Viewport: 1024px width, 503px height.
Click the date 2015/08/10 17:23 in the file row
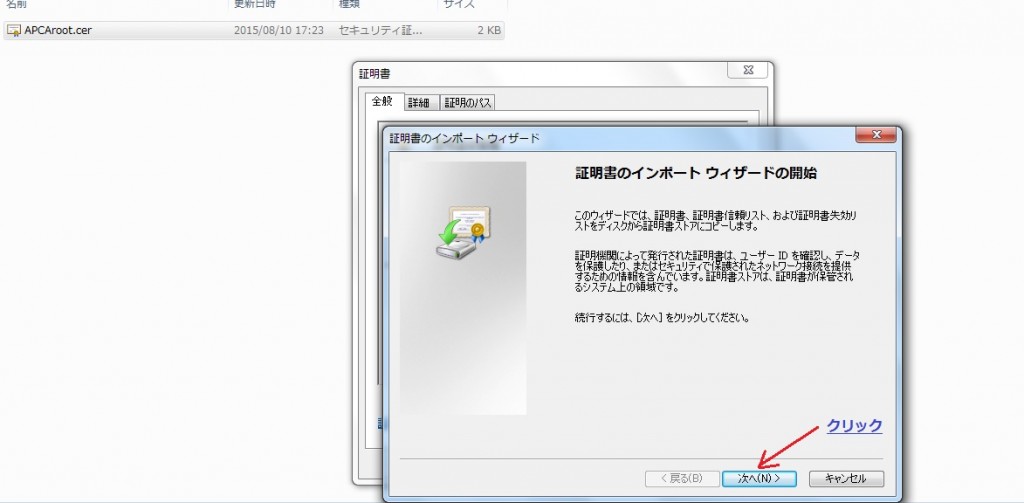(x=279, y=30)
